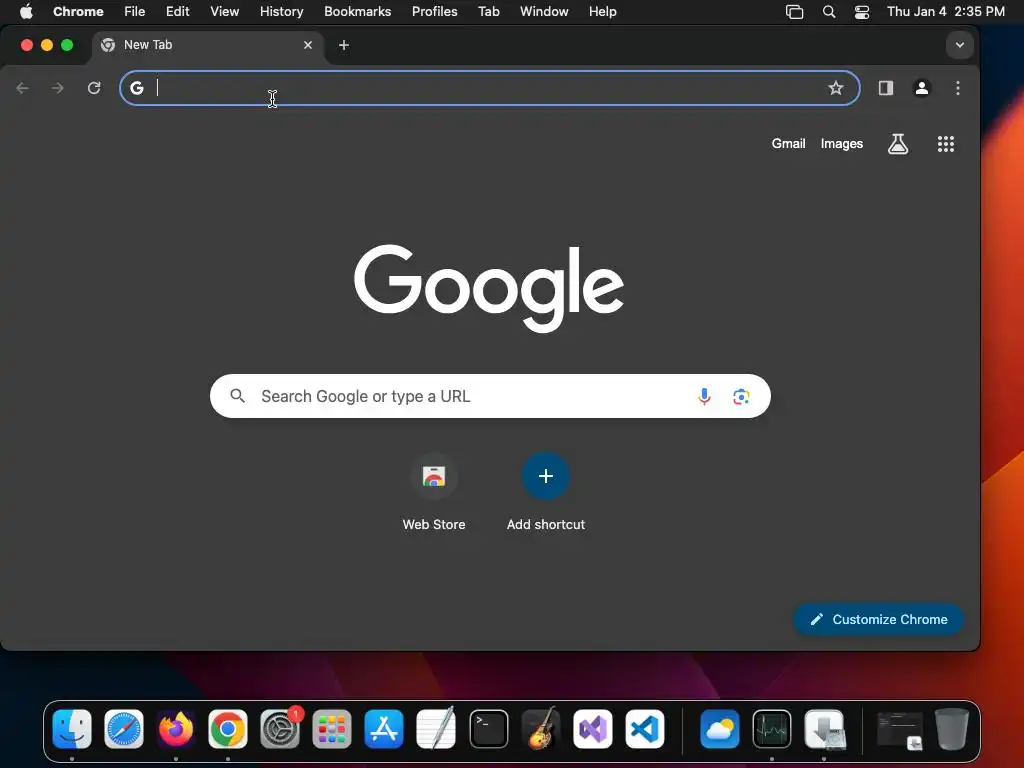The image size is (1024, 768).
Task: Open the Tab menu
Action: click(488, 12)
